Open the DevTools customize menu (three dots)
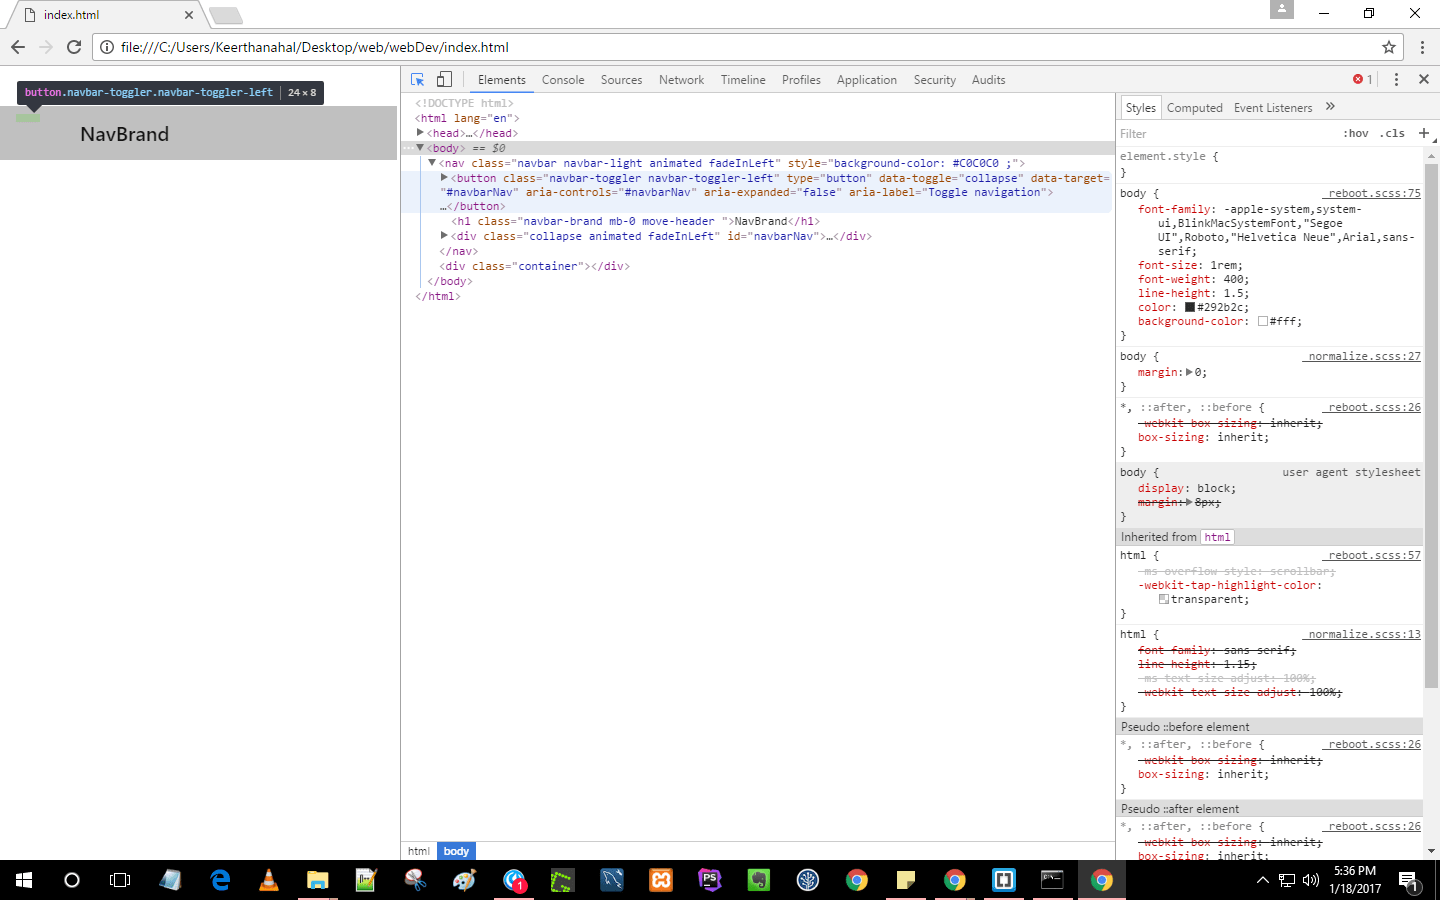Image resolution: width=1440 pixels, height=900 pixels. [x=1397, y=79]
